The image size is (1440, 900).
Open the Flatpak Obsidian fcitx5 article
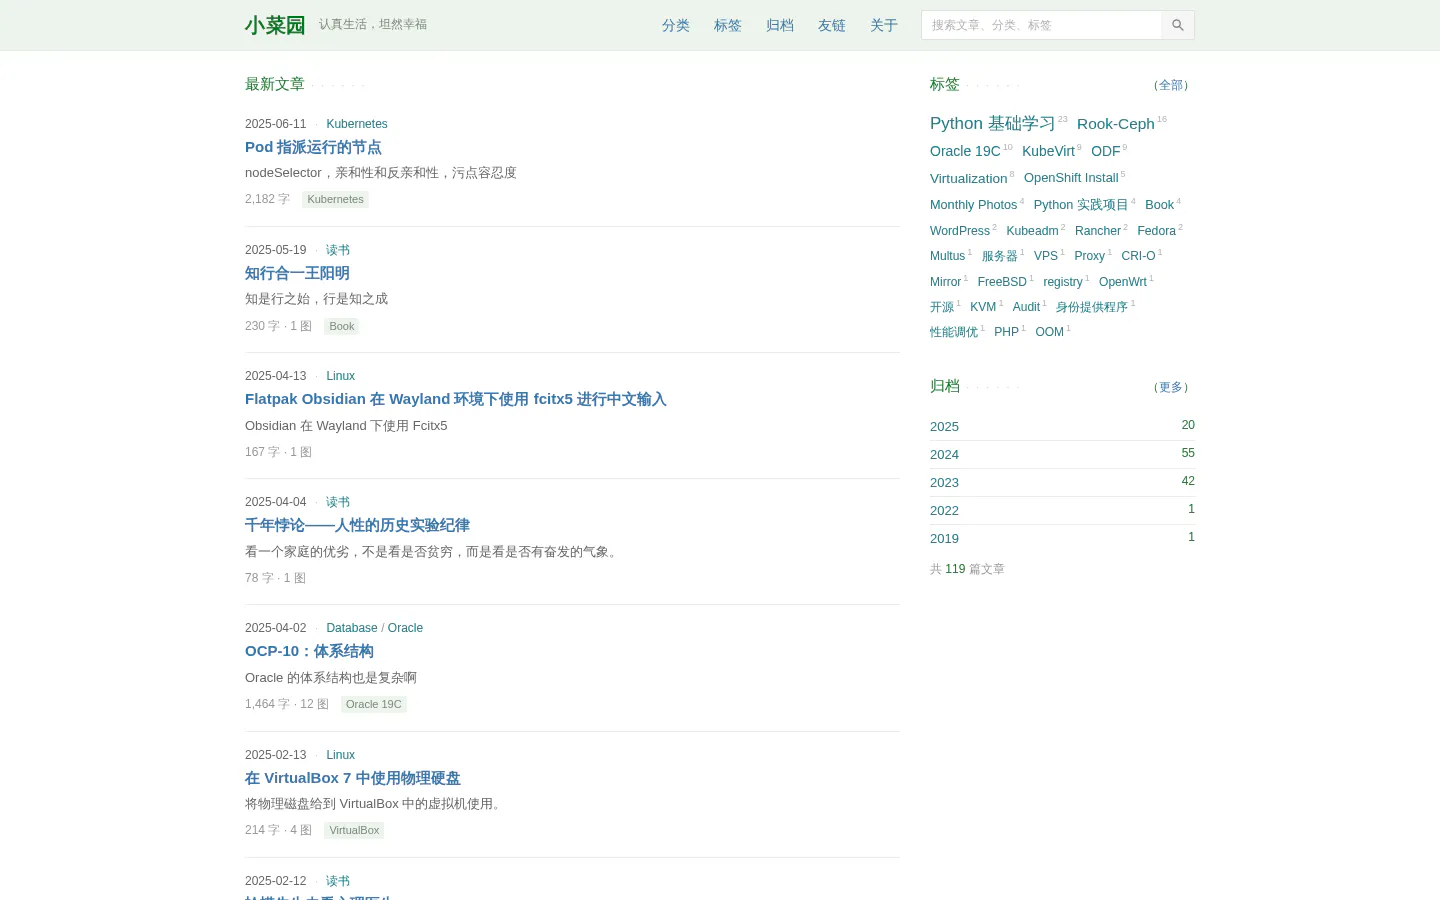[455, 399]
